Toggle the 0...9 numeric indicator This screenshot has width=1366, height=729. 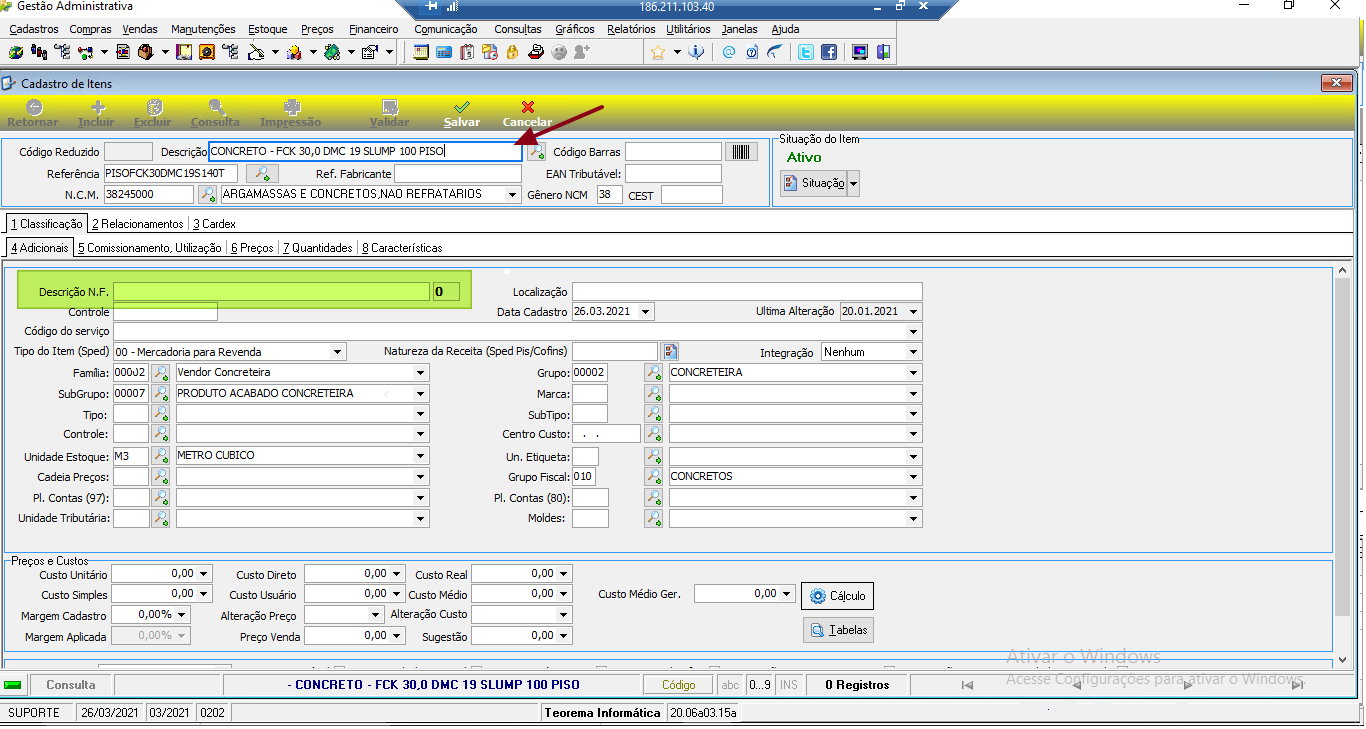pos(759,685)
